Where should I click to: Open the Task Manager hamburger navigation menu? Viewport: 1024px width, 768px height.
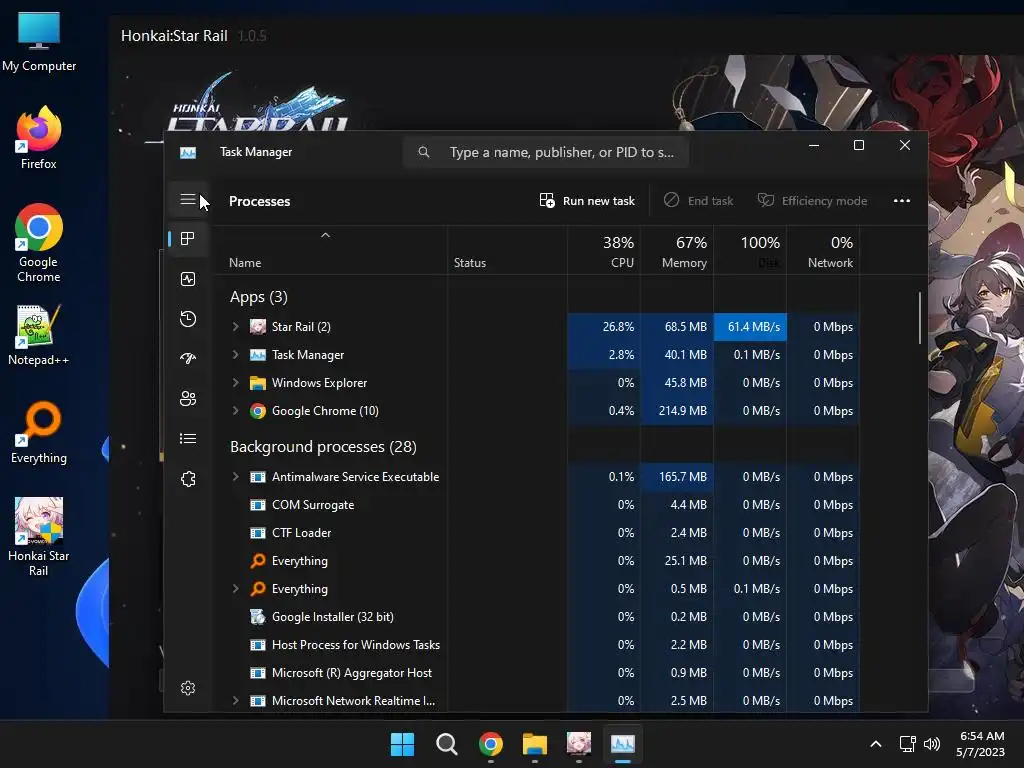[188, 199]
